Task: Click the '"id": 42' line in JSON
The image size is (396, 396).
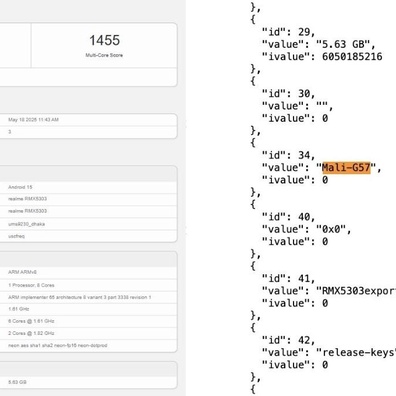Action: coord(288,340)
